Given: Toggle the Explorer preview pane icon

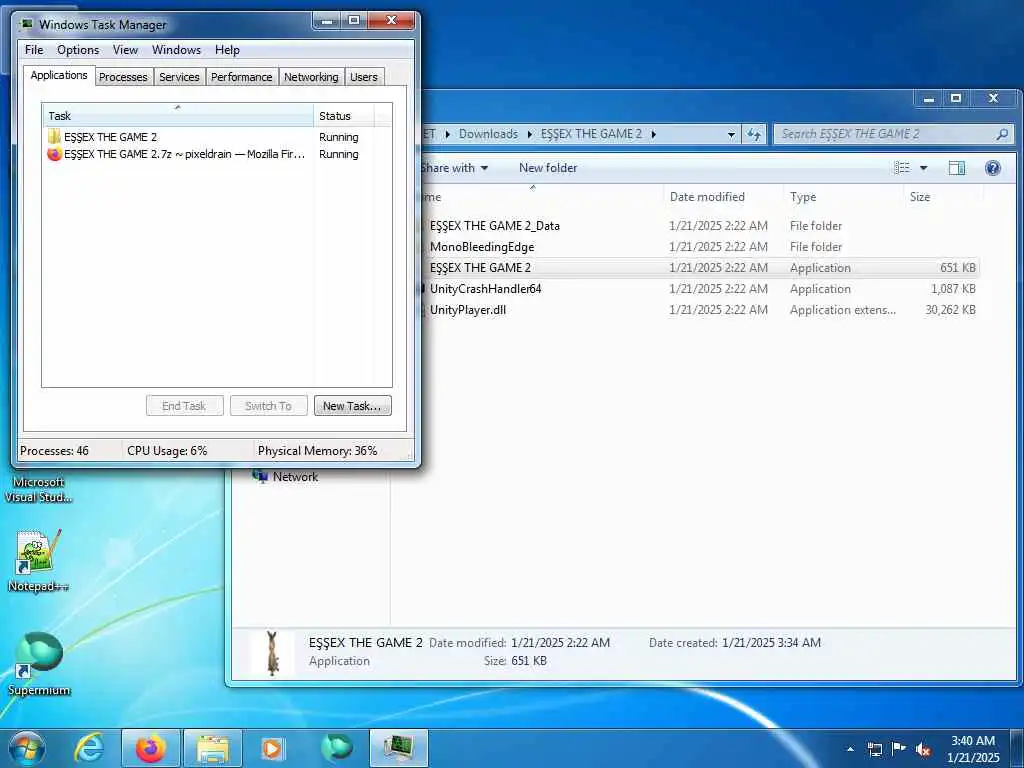Looking at the screenshot, I should pyautogui.click(x=957, y=168).
